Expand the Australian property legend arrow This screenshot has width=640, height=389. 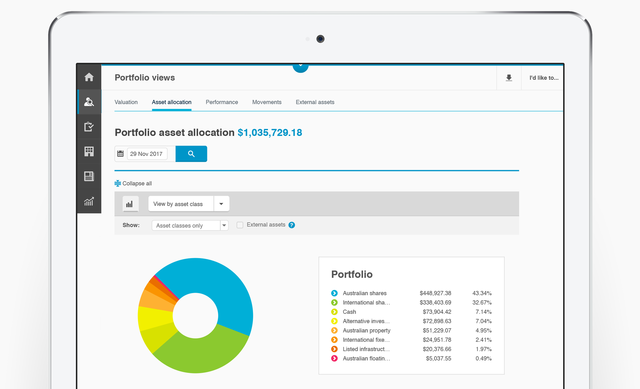334,331
